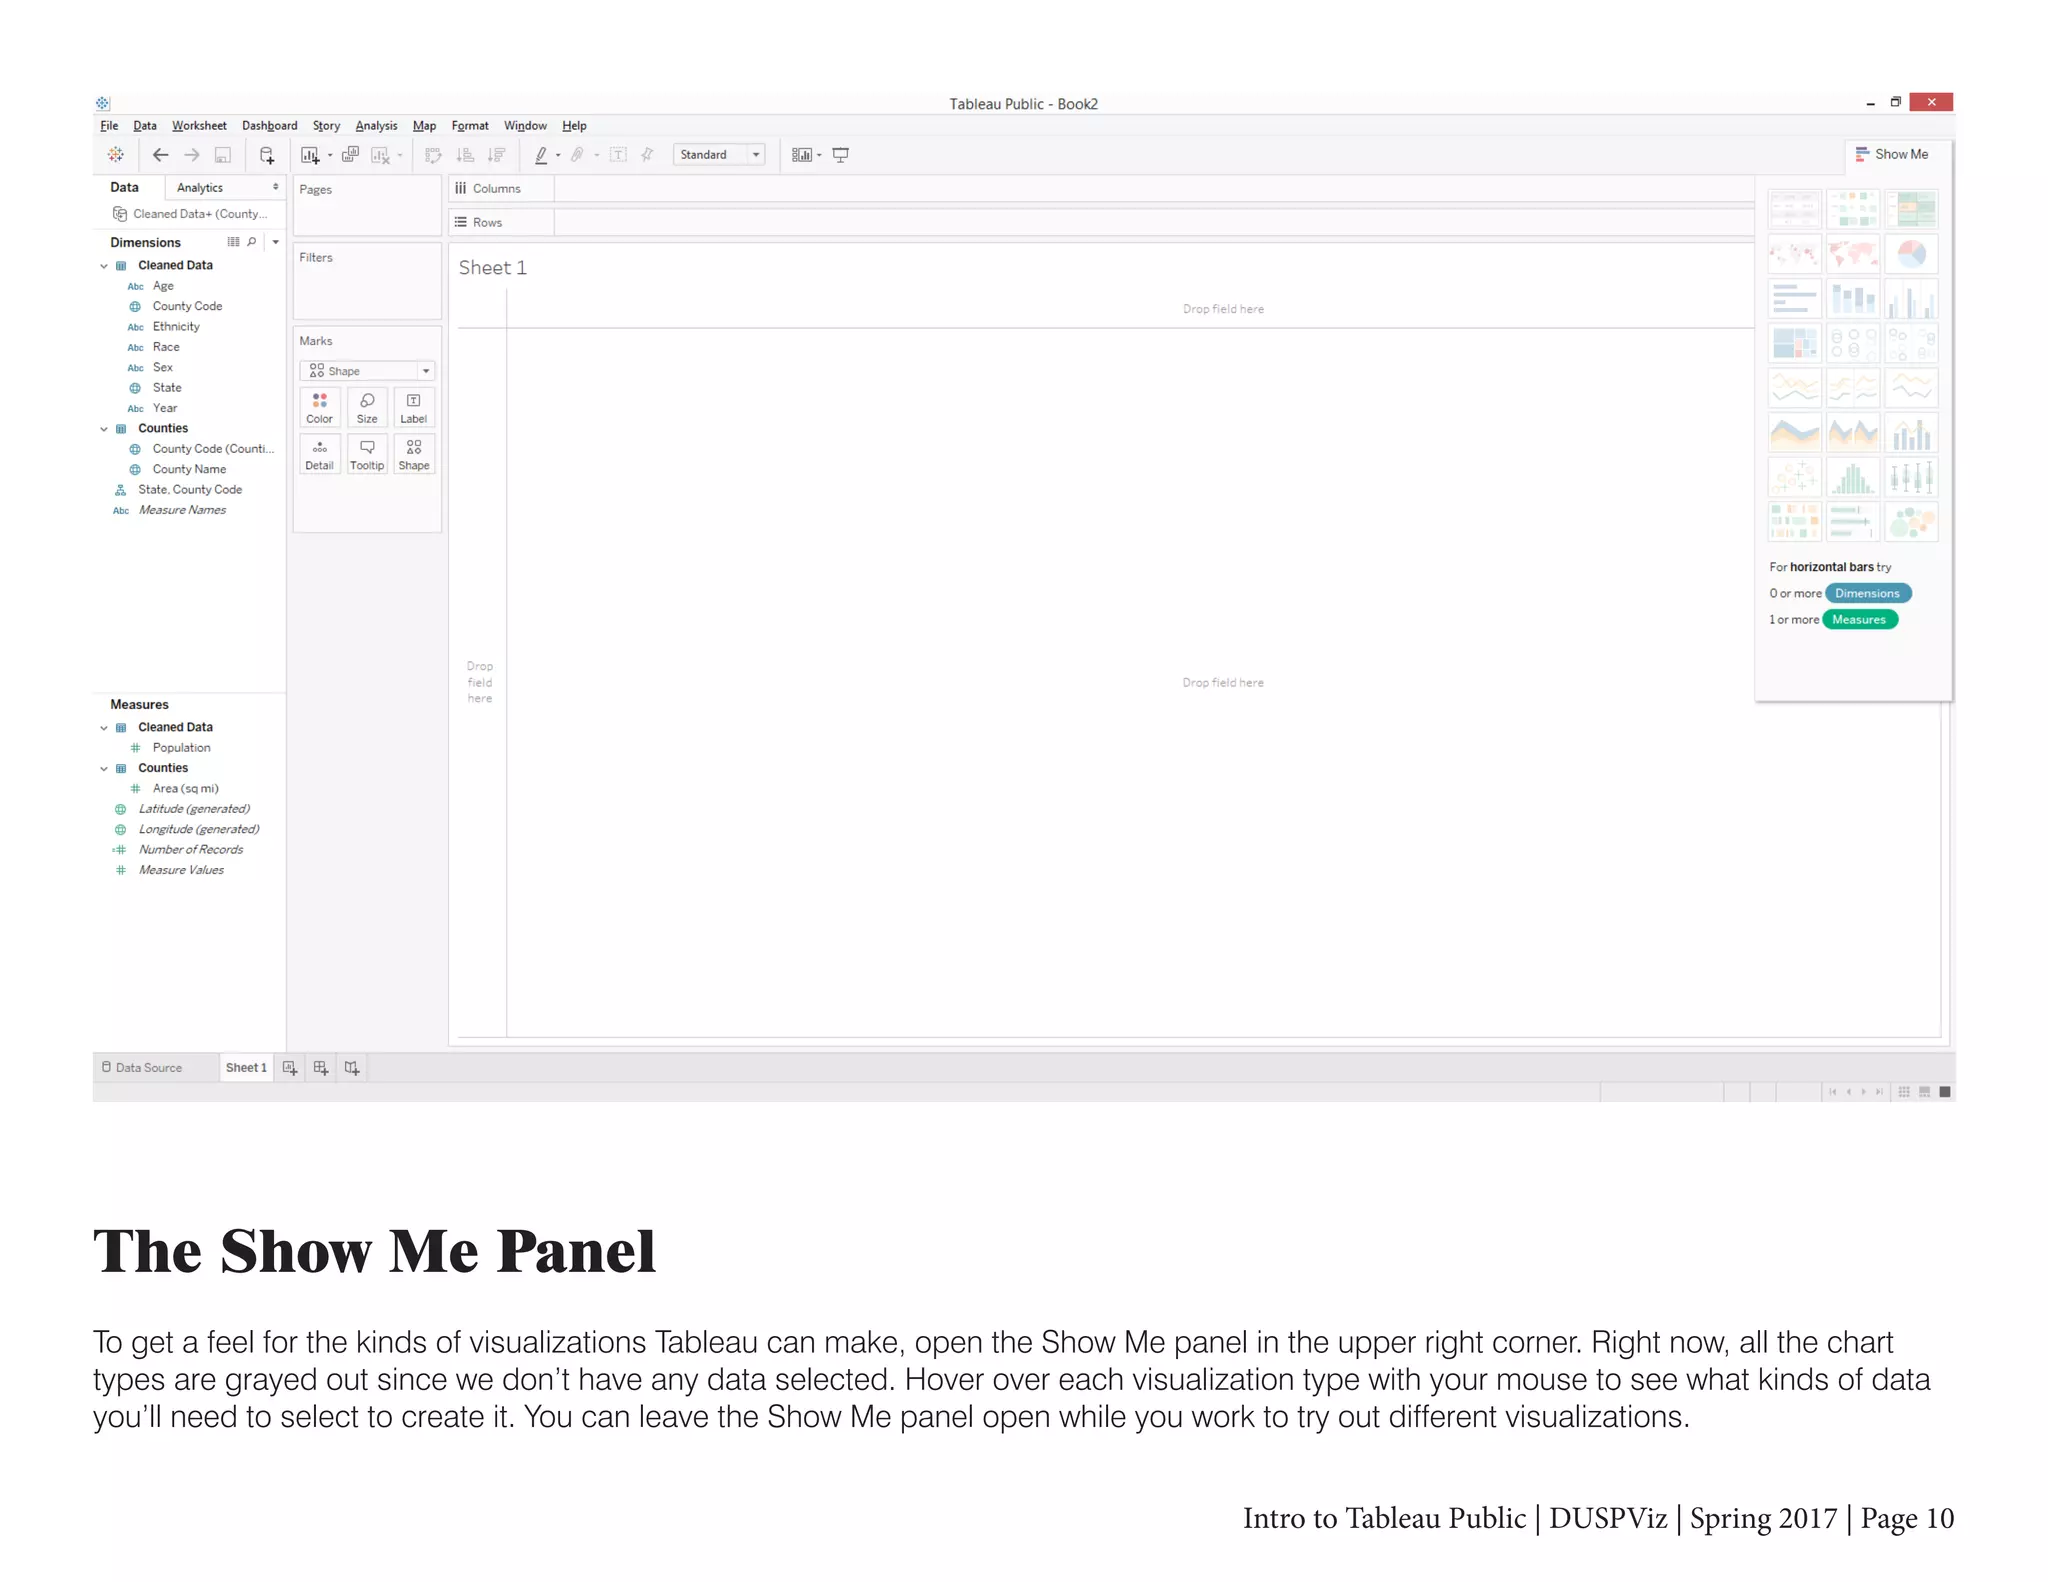Open the Dimensions pane menu arrow
2048x1582 pixels.
pyautogui.click(x=276, y=242)
